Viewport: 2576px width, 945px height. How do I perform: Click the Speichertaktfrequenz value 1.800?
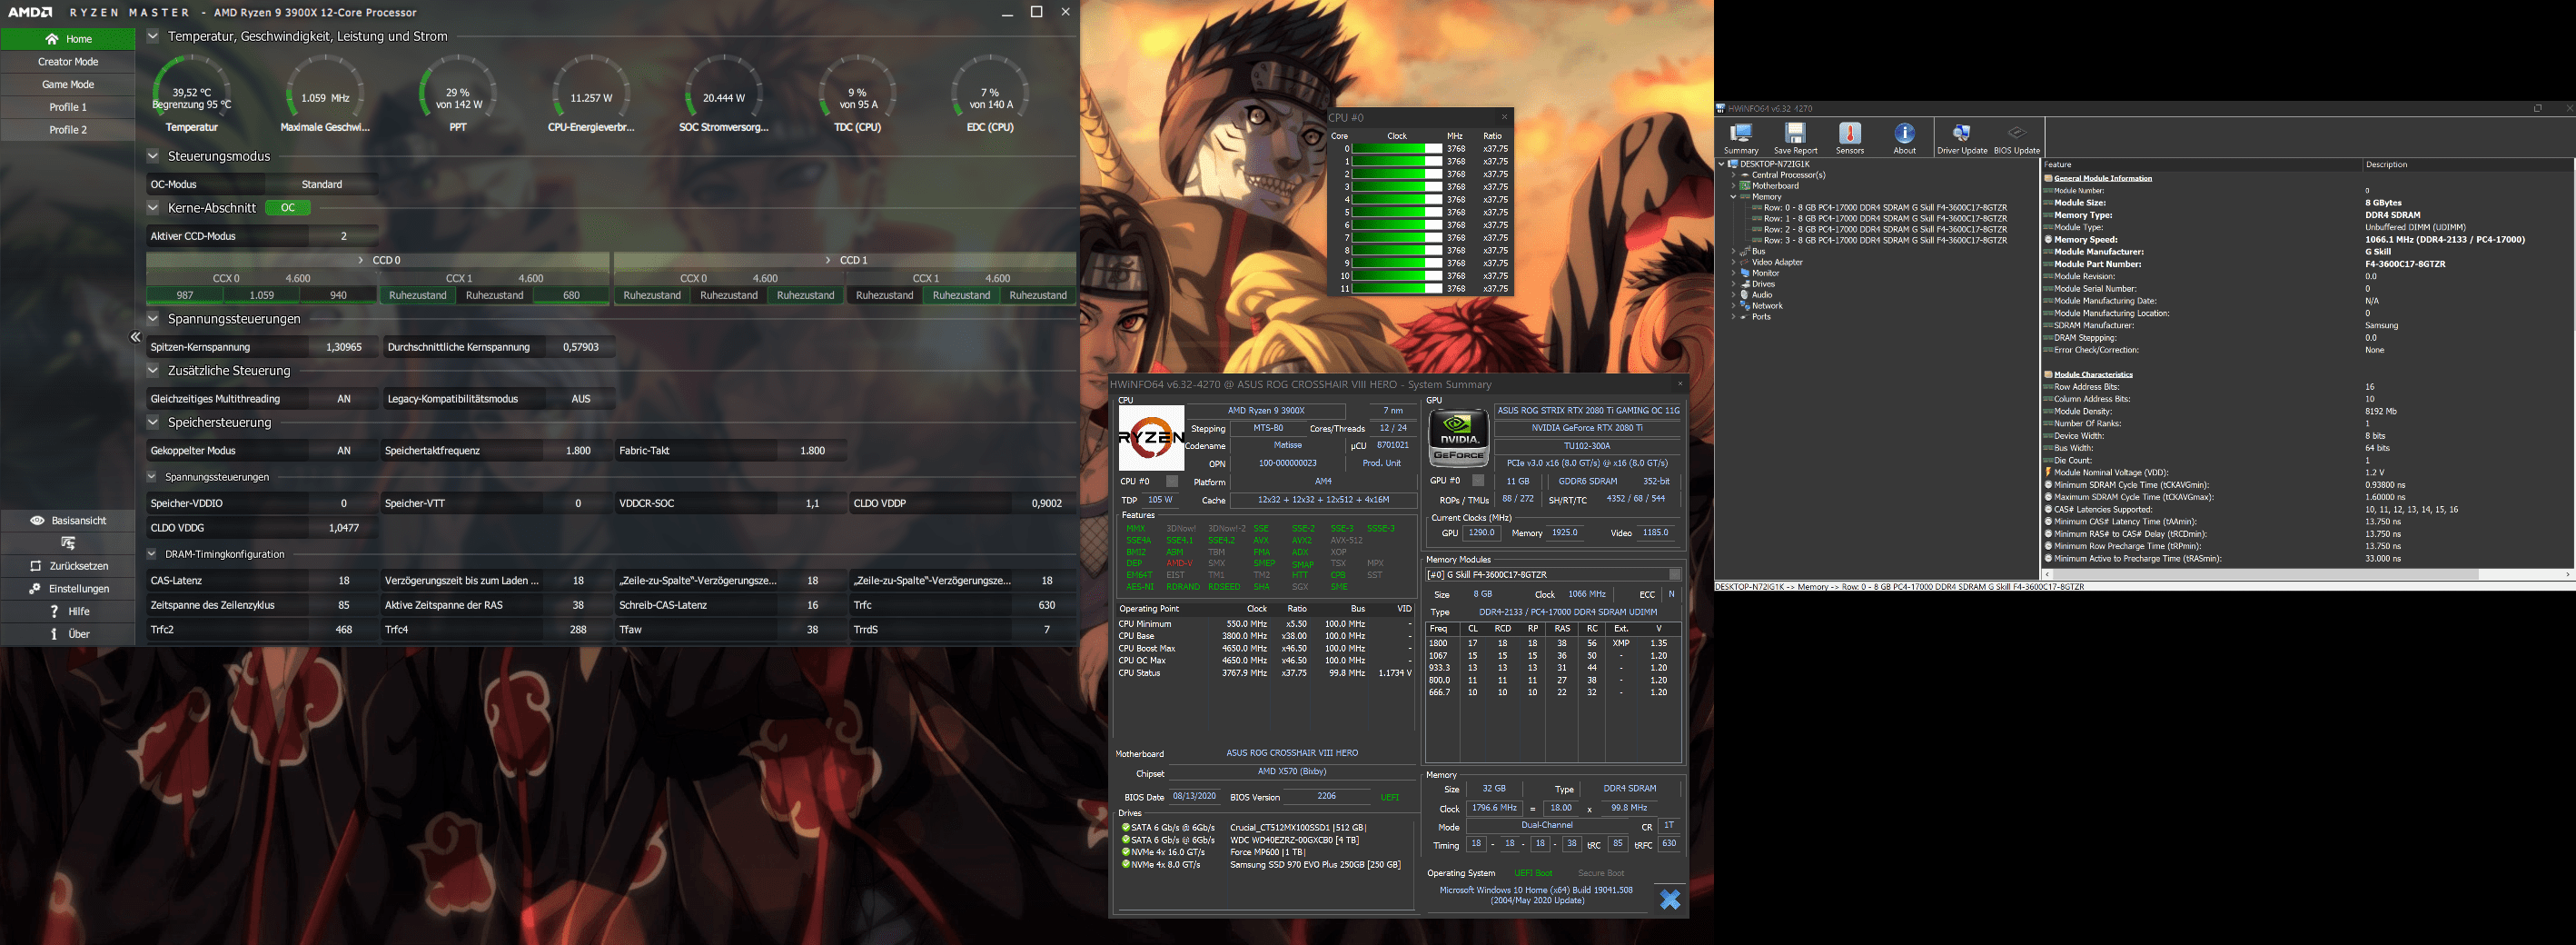point(578,451)
